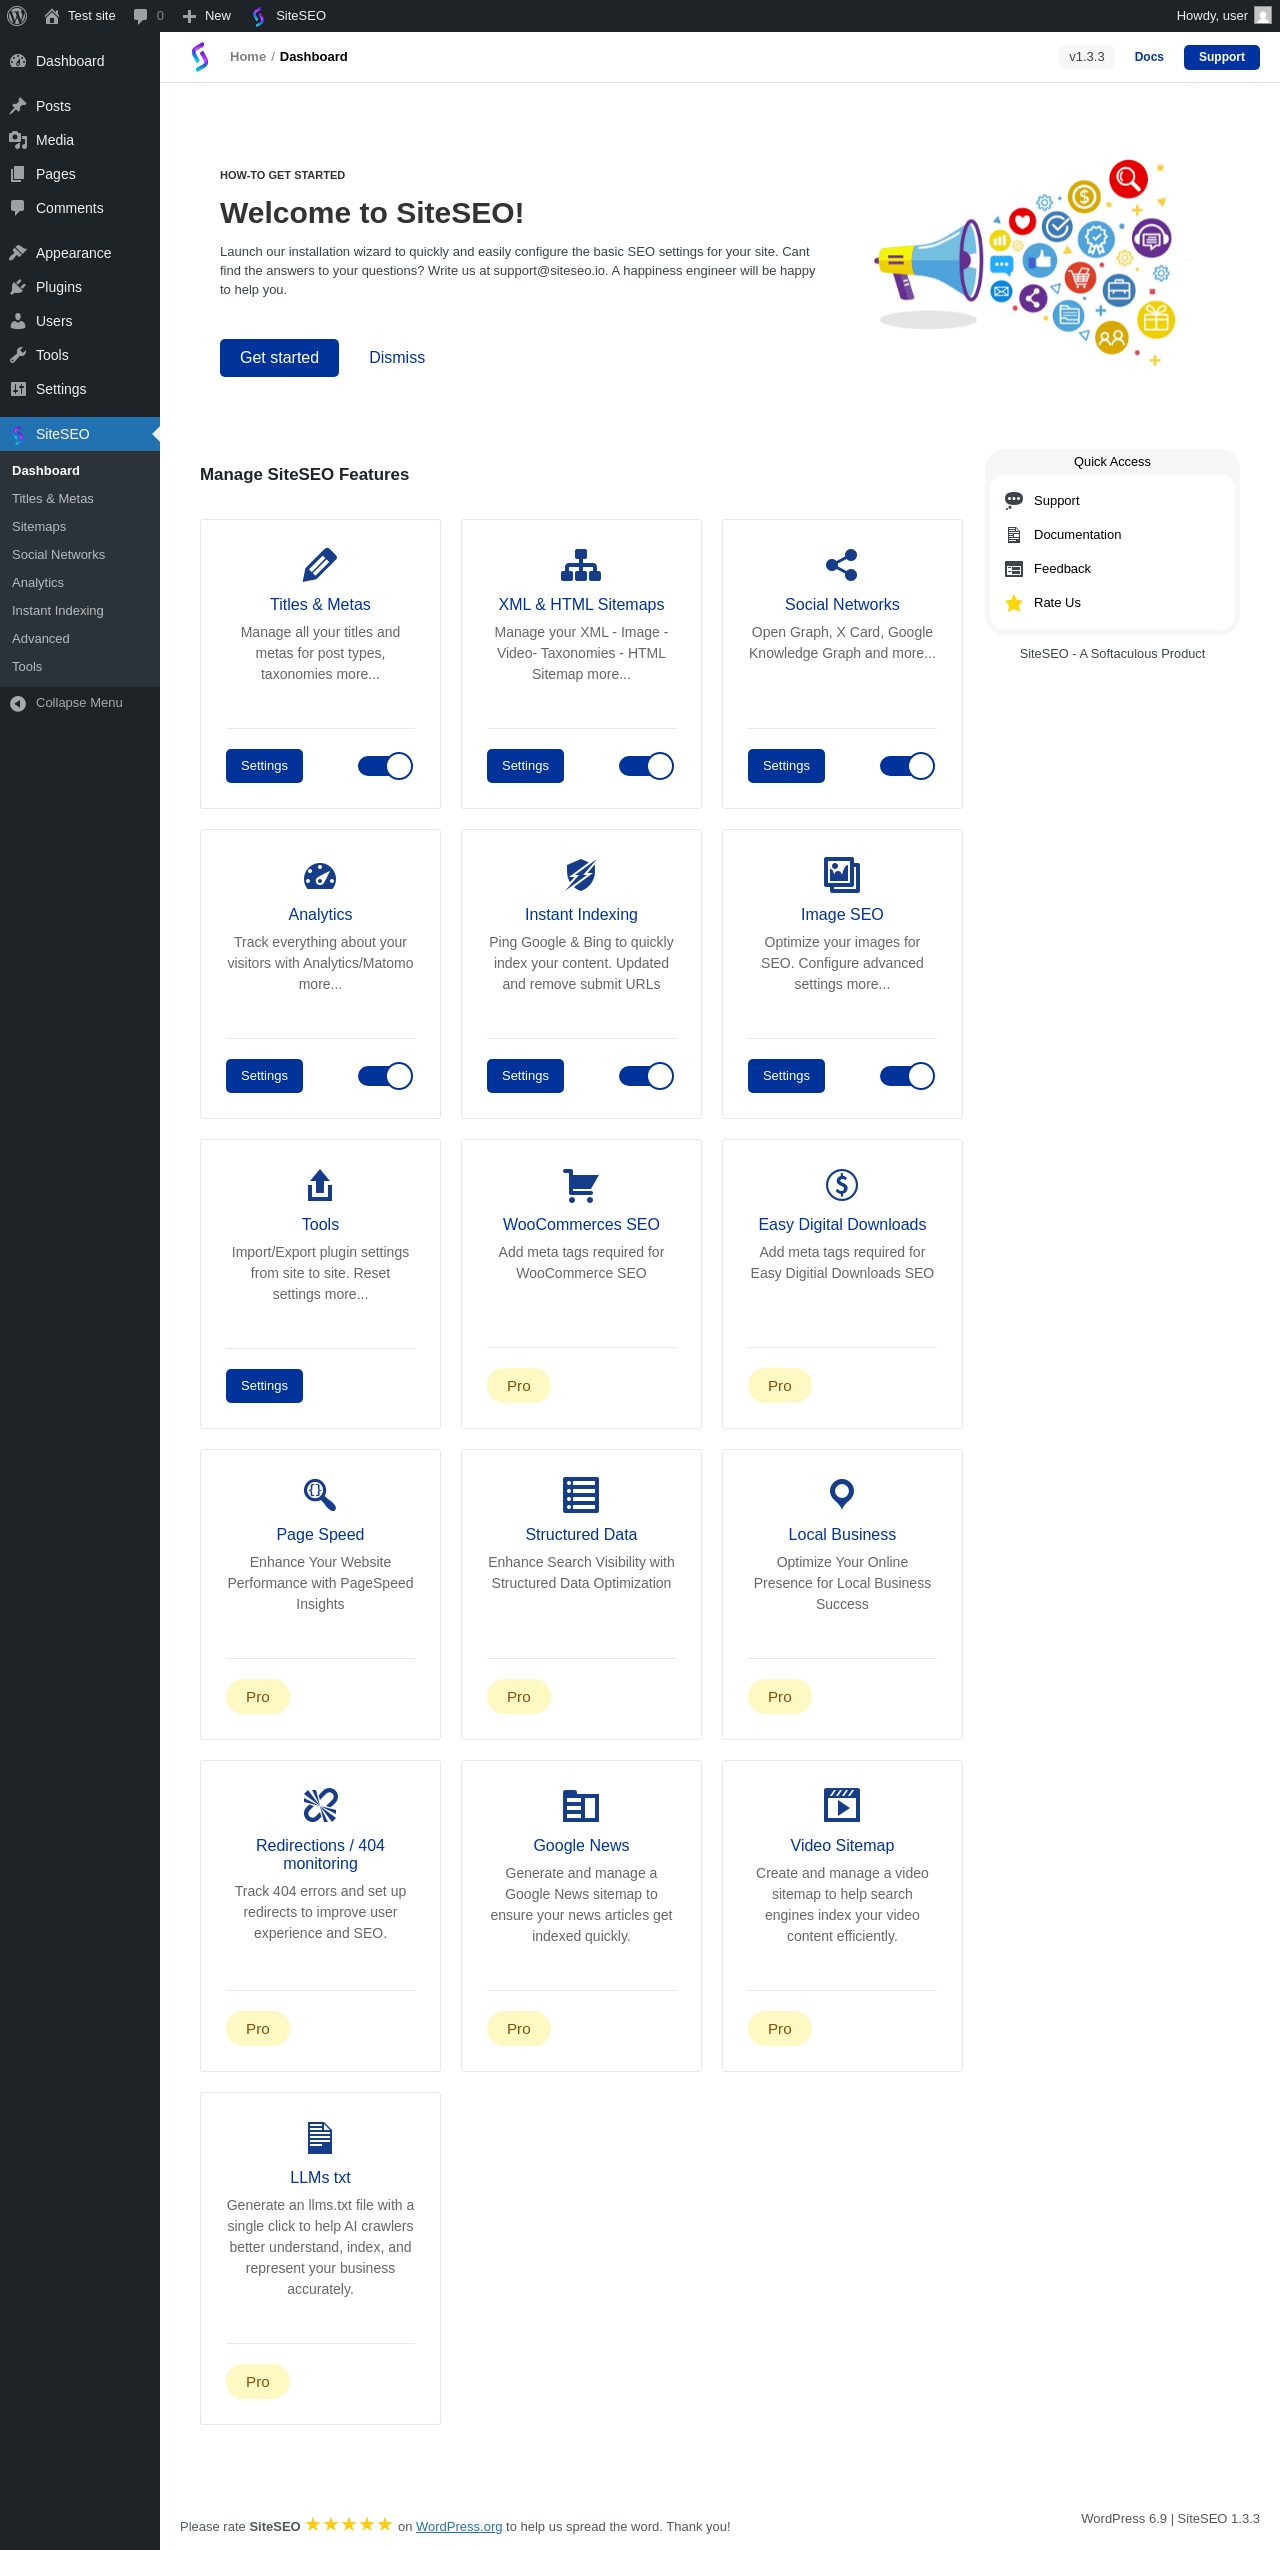This screenshot has width=1280, height=2550.
Task: Open the Sitemaps submenu item
Action: pyautogui.click(x=80, y=527)
